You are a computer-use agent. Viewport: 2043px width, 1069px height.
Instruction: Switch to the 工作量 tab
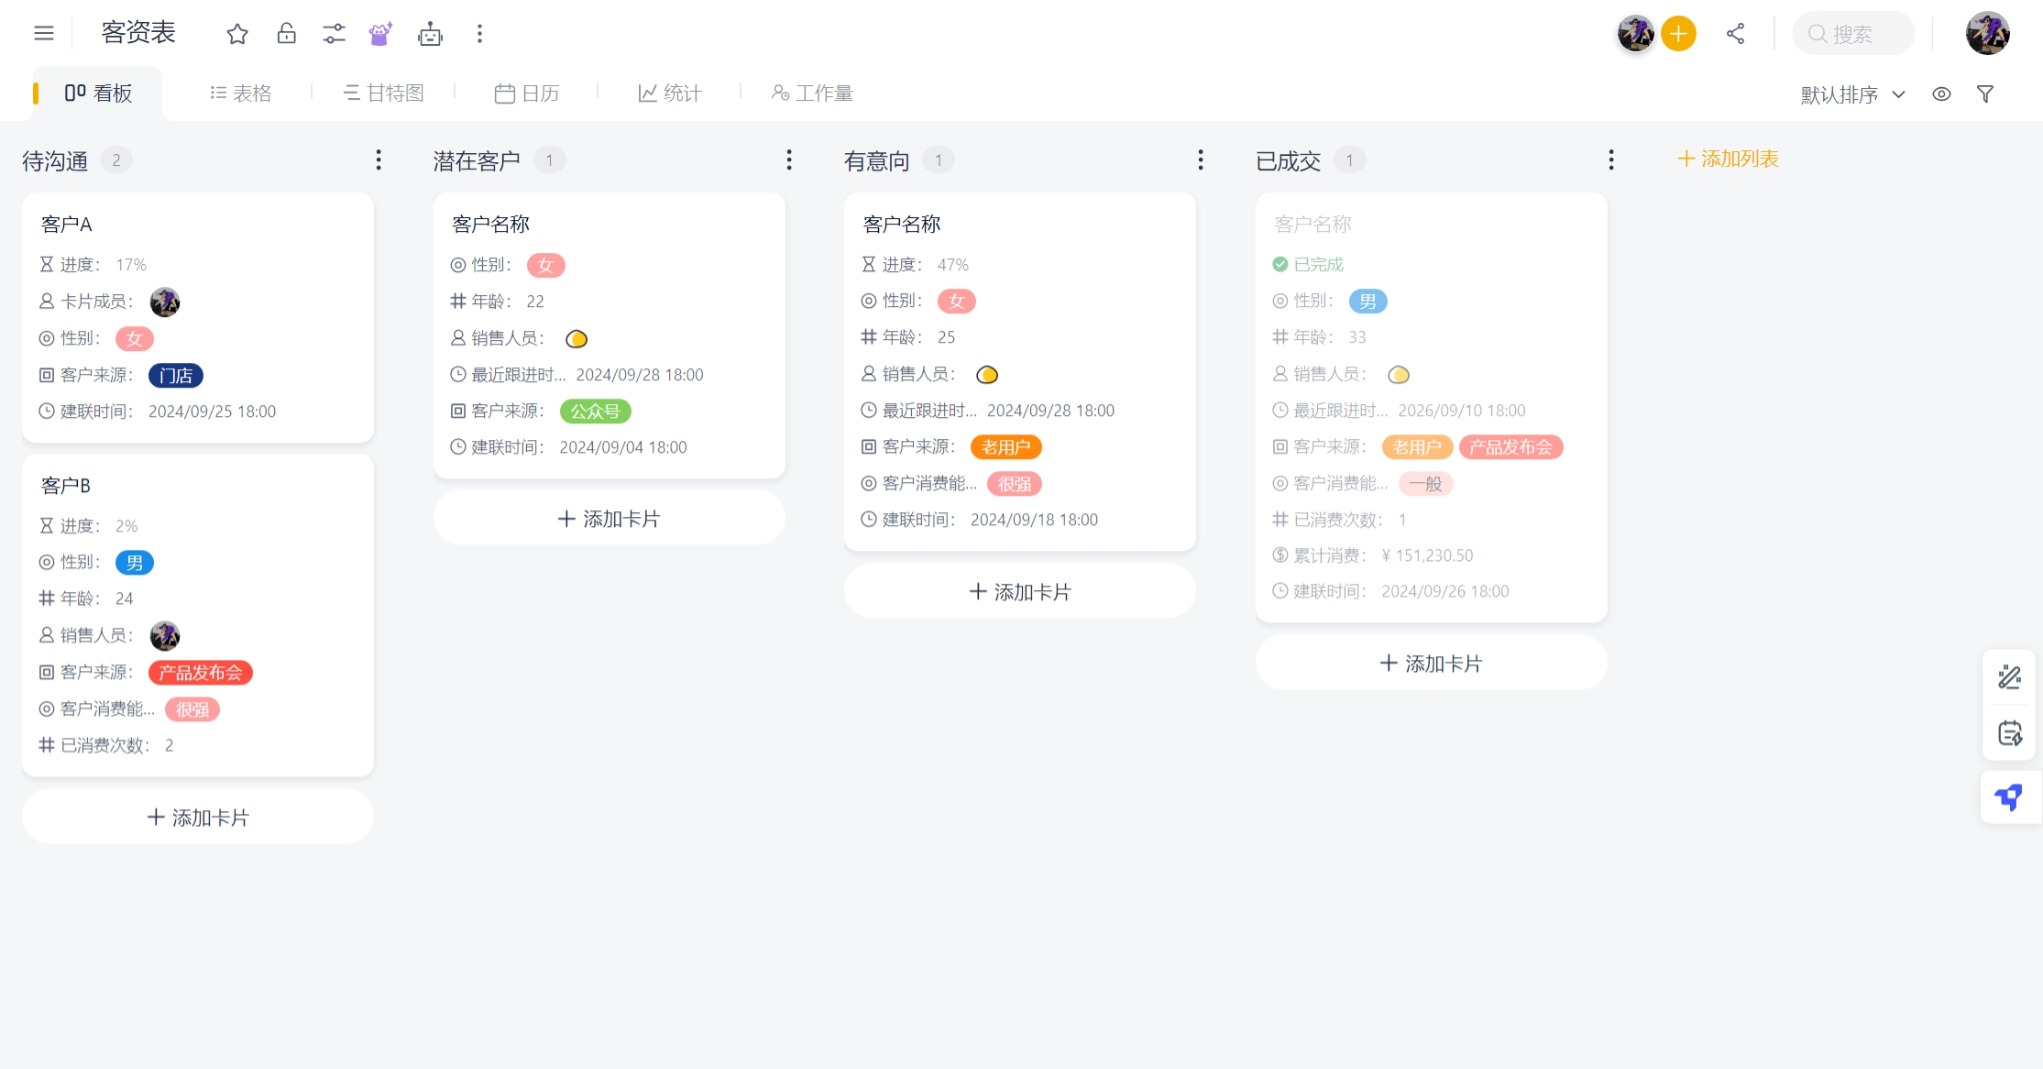[x=812, y=93]
